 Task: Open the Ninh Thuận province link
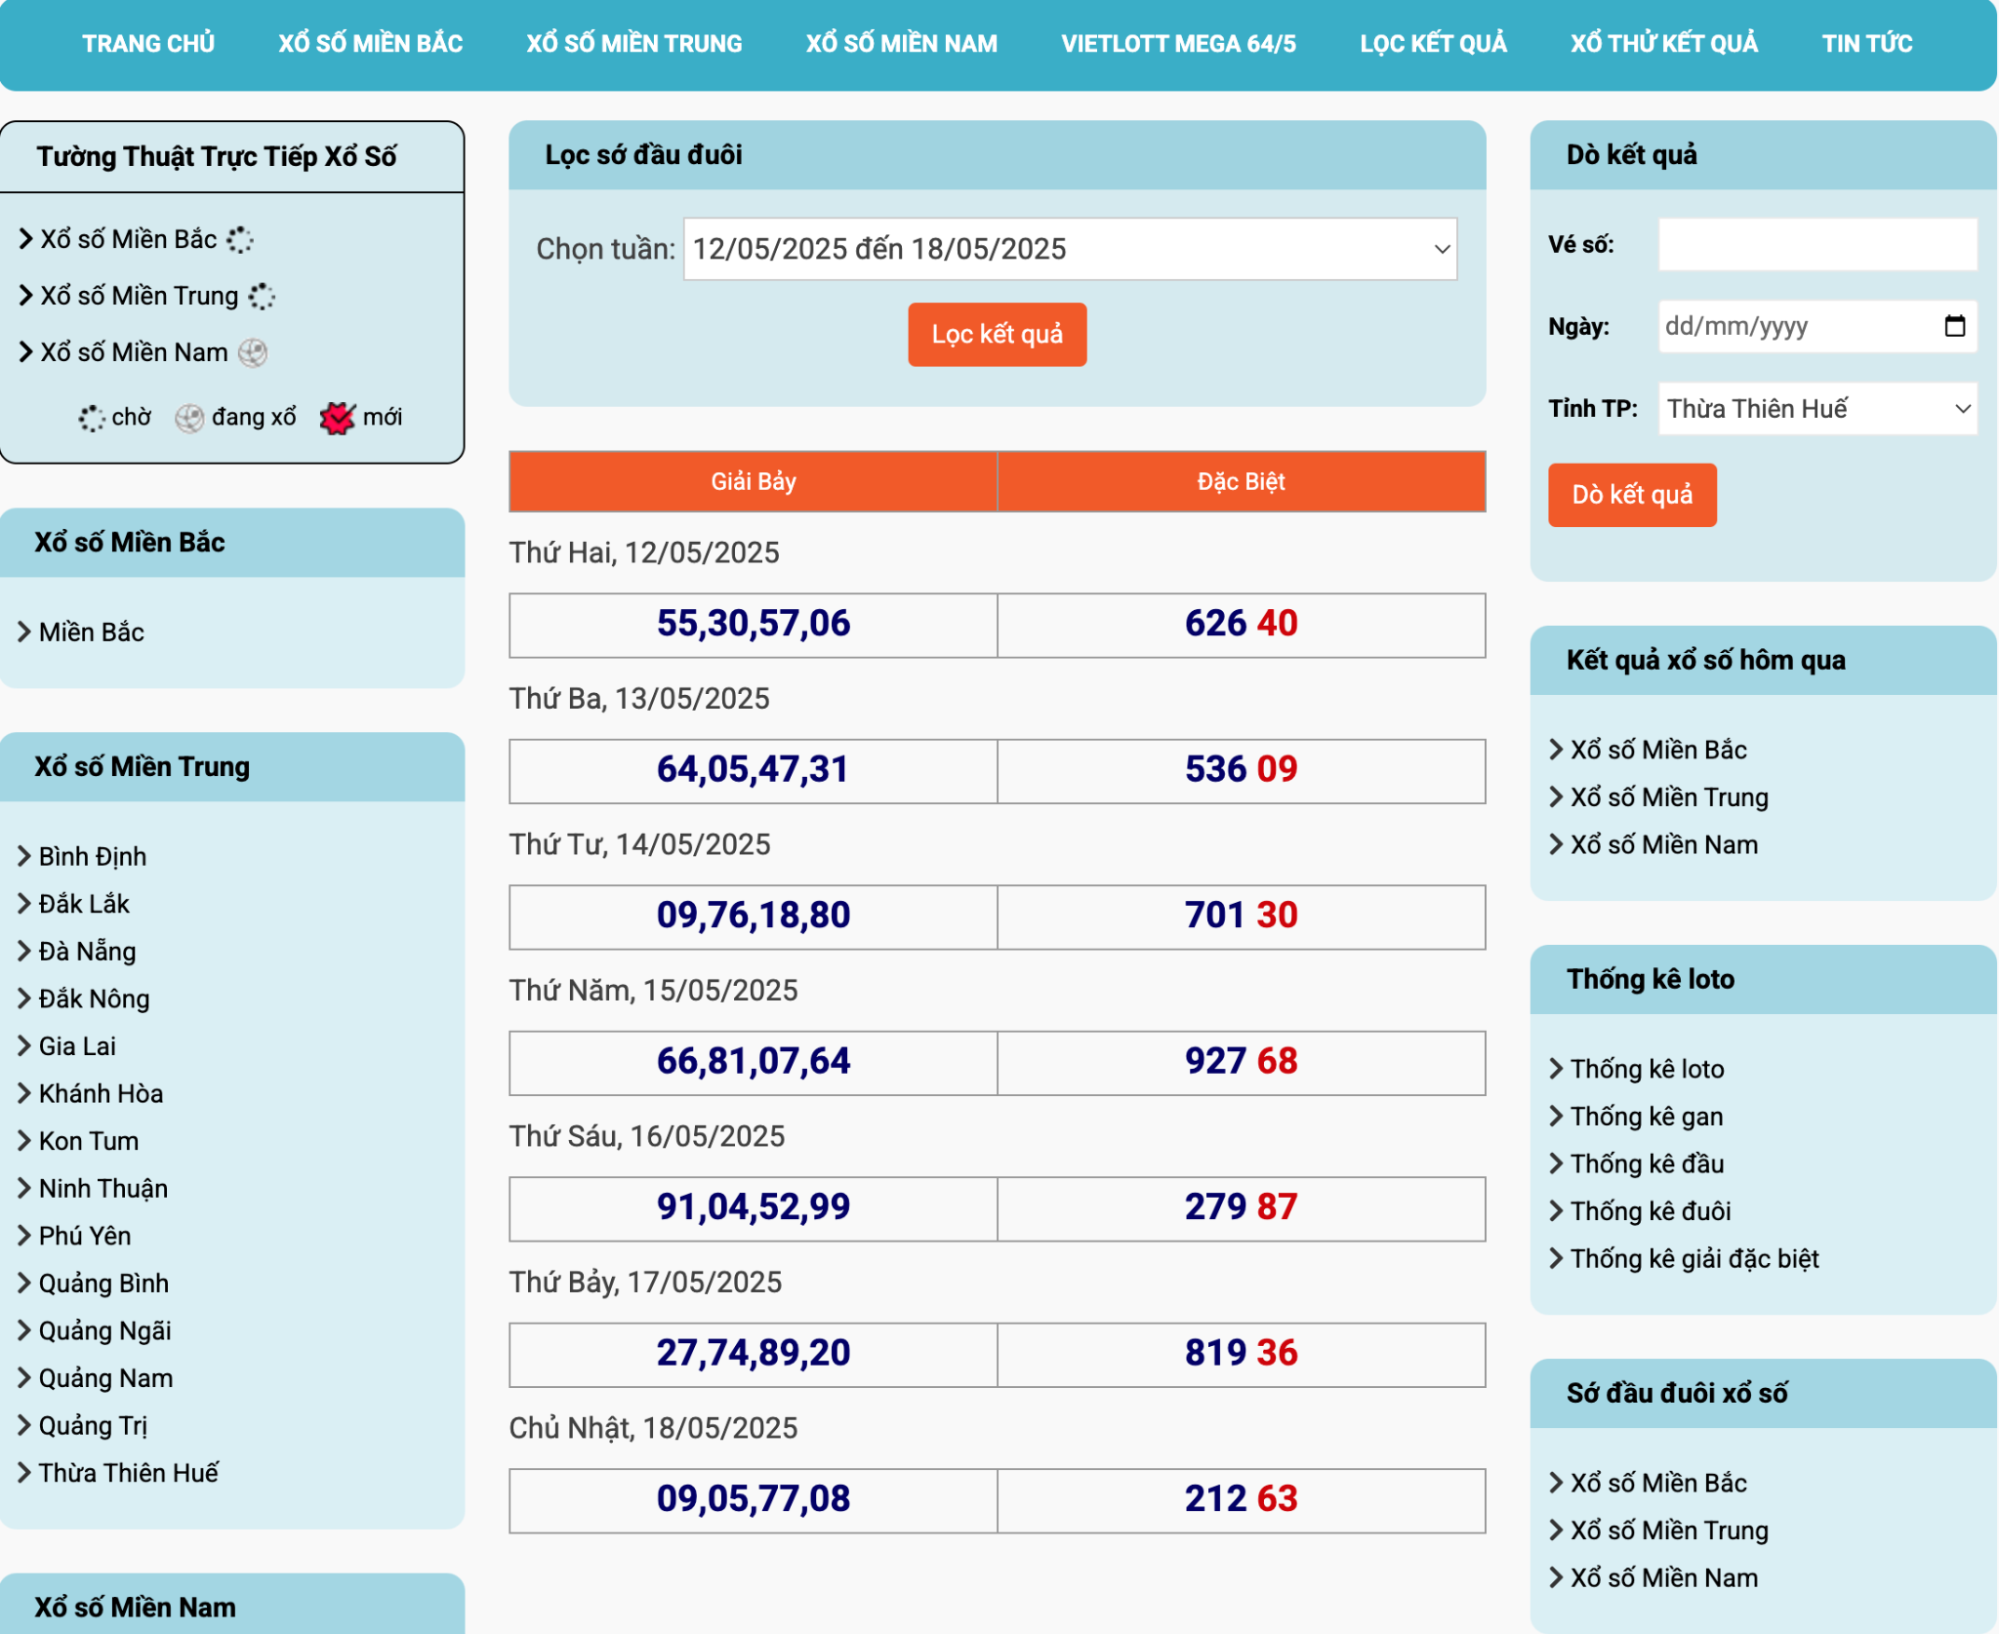(x=103, y=1188)
